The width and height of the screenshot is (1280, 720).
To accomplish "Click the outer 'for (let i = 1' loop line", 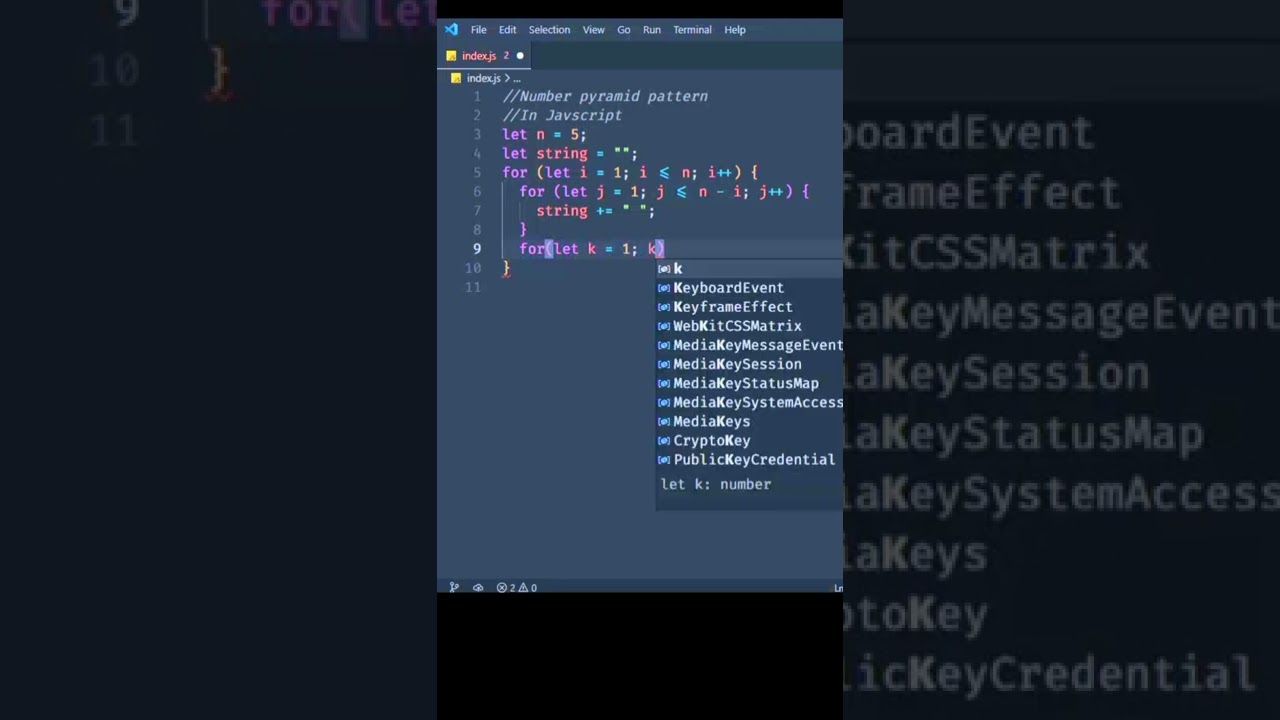I will (631, 173).
